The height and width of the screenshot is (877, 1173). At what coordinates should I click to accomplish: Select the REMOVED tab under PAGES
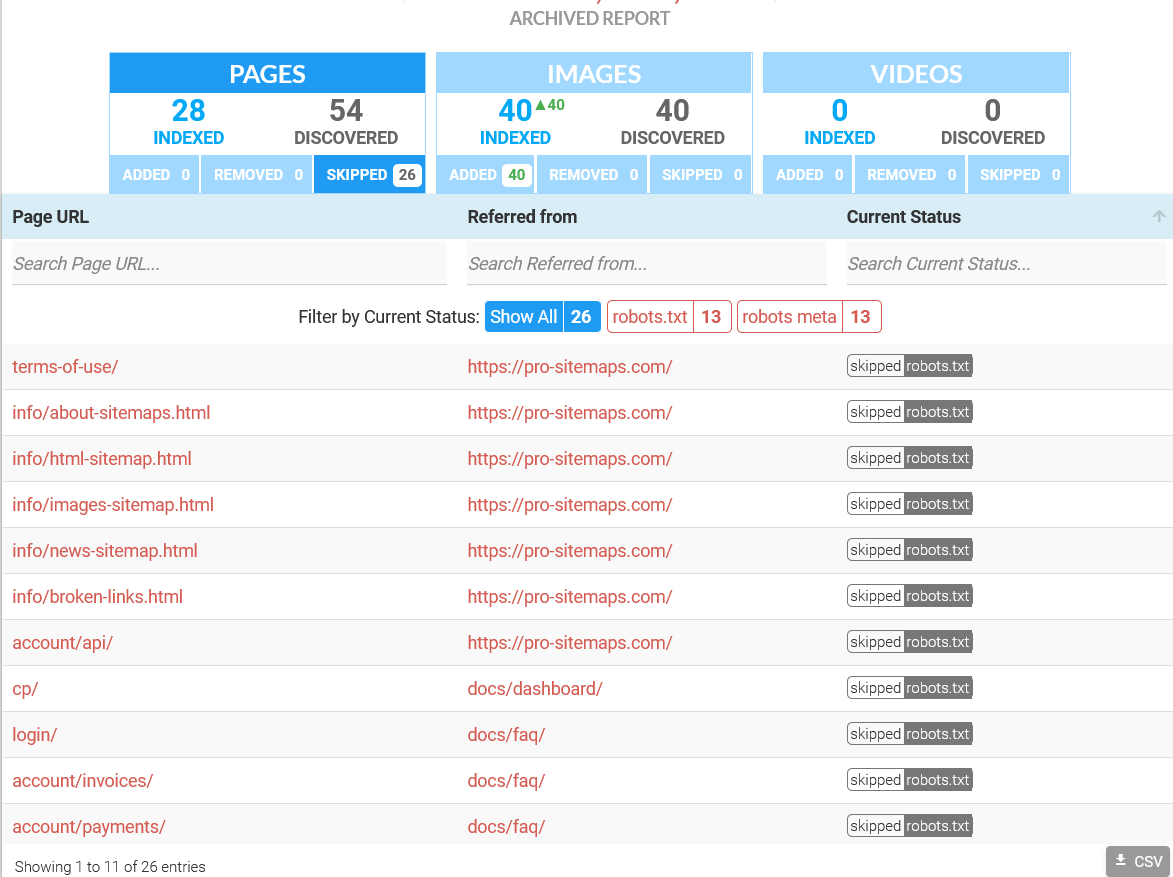click(256, 174)
